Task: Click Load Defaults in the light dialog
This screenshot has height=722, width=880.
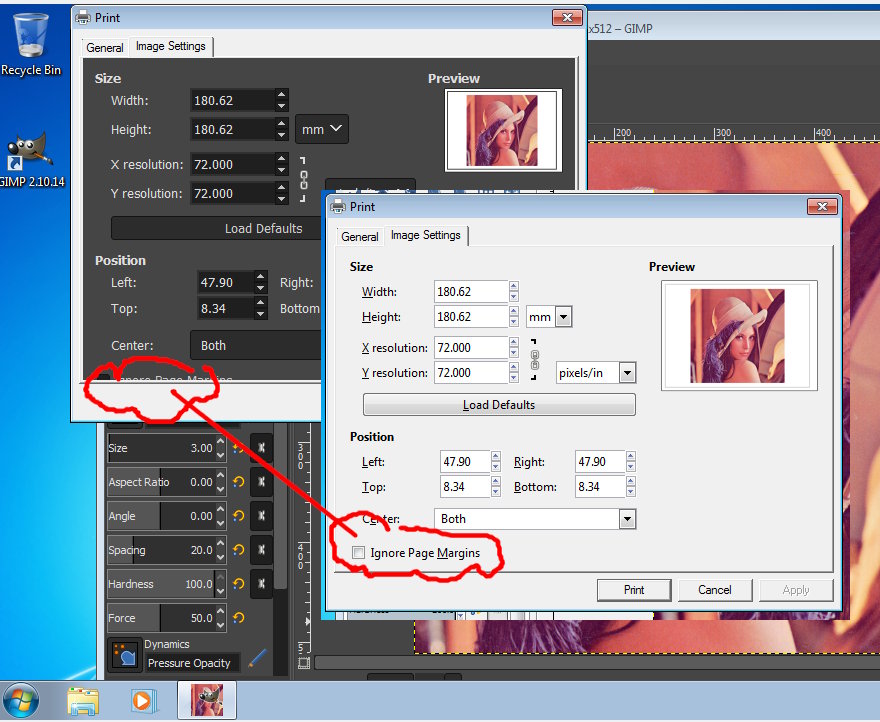Action: tap(499, 405)
